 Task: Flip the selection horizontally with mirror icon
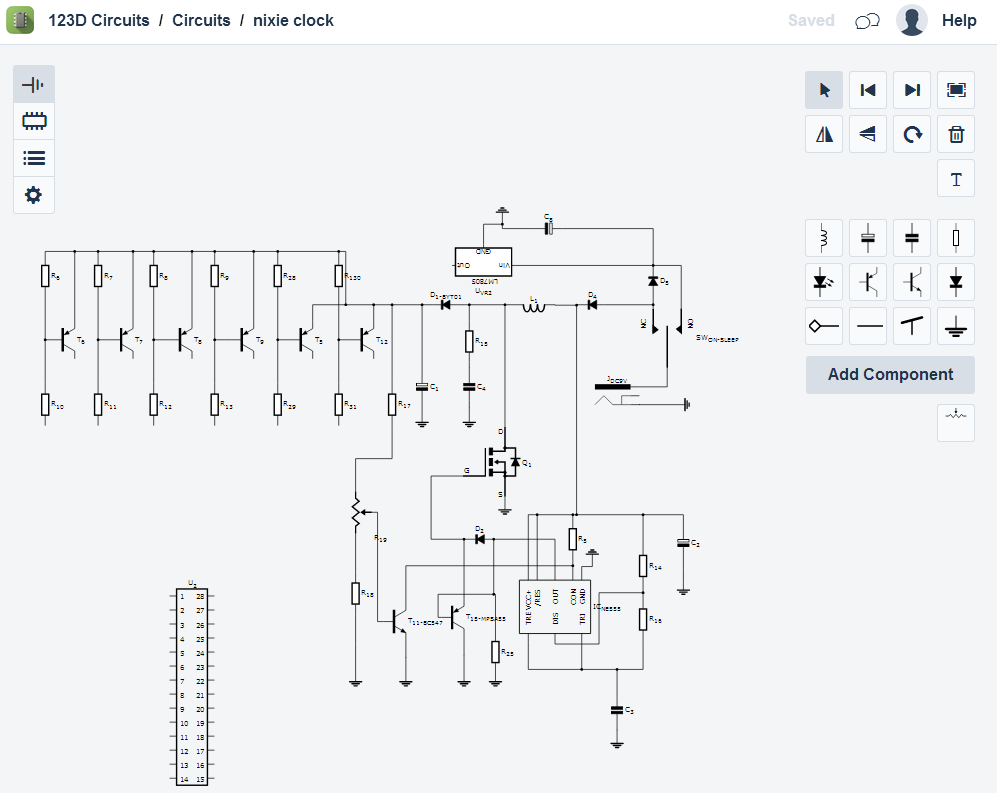click(x=824, y=134)
